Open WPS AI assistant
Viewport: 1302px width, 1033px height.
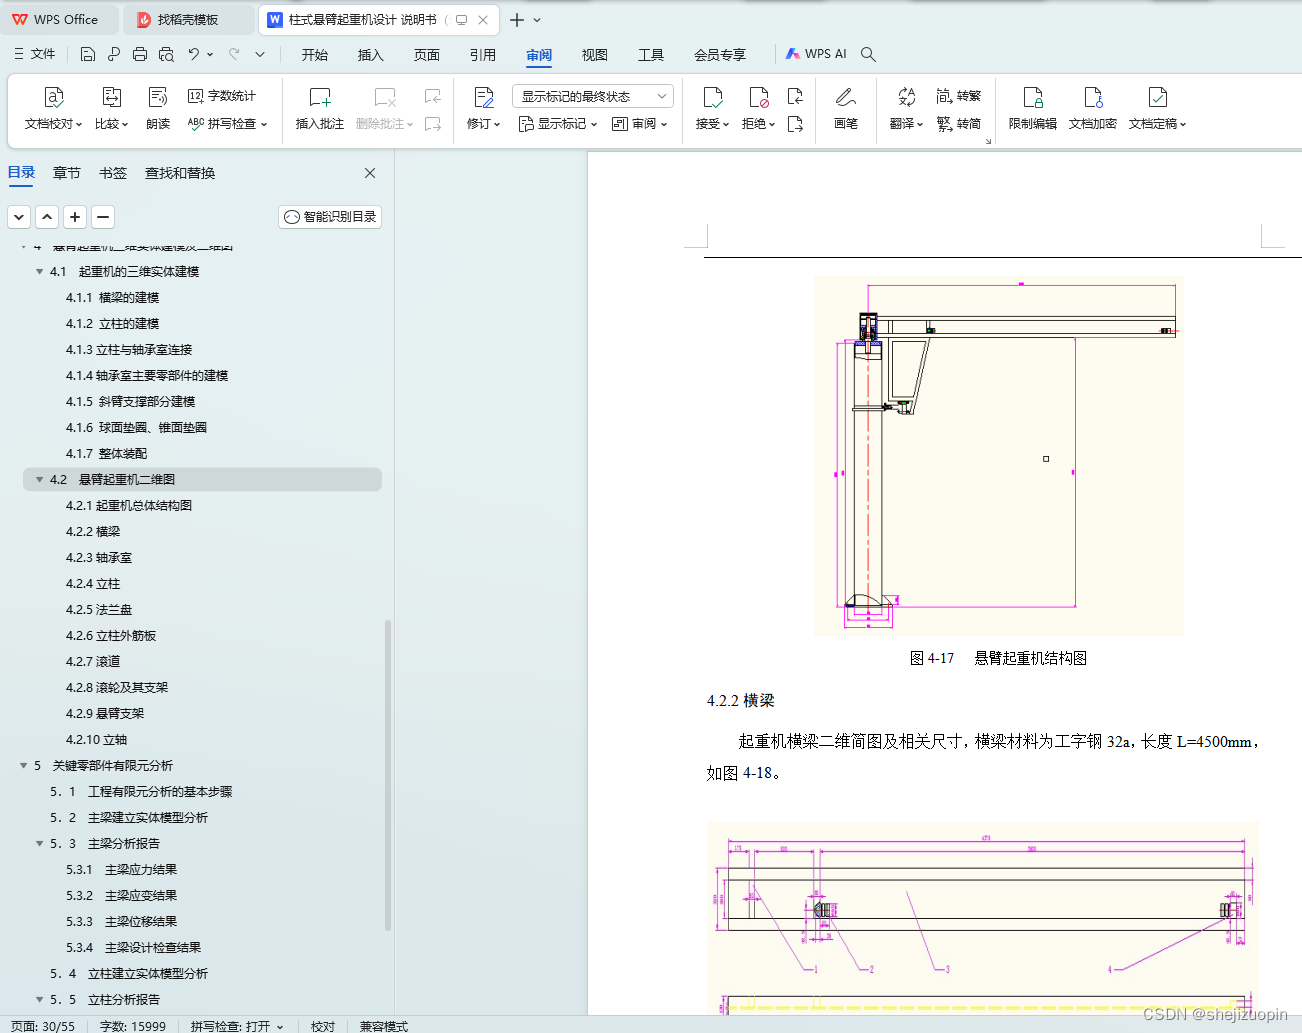[x=816, y=54]
